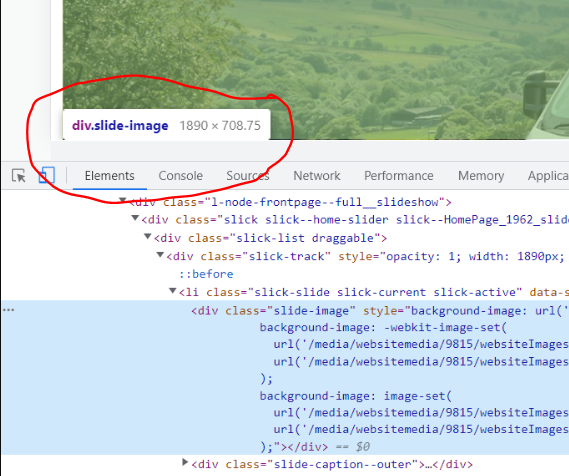Collapse the slick-track div node
The width and height of the screenshot is (569, 476).
tap(160, 255)
